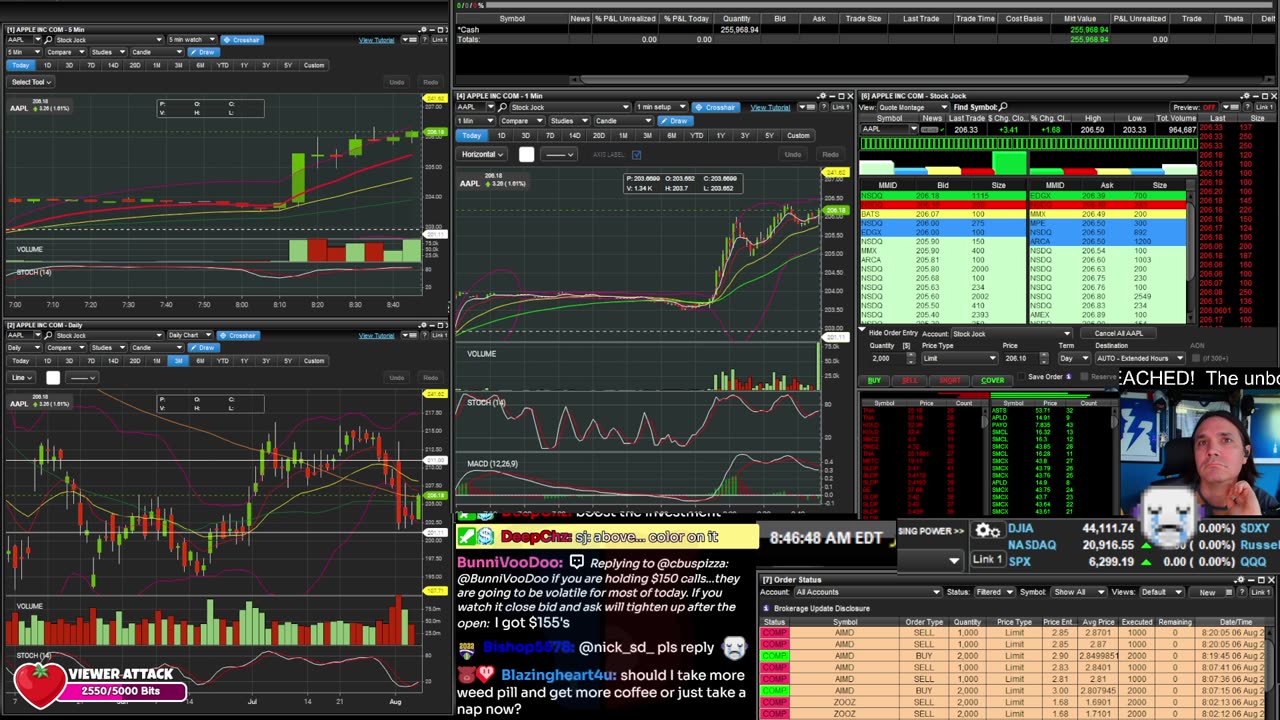Click the green BUY button
This screenshot has width=1280, height=720.
click(874, 381)
